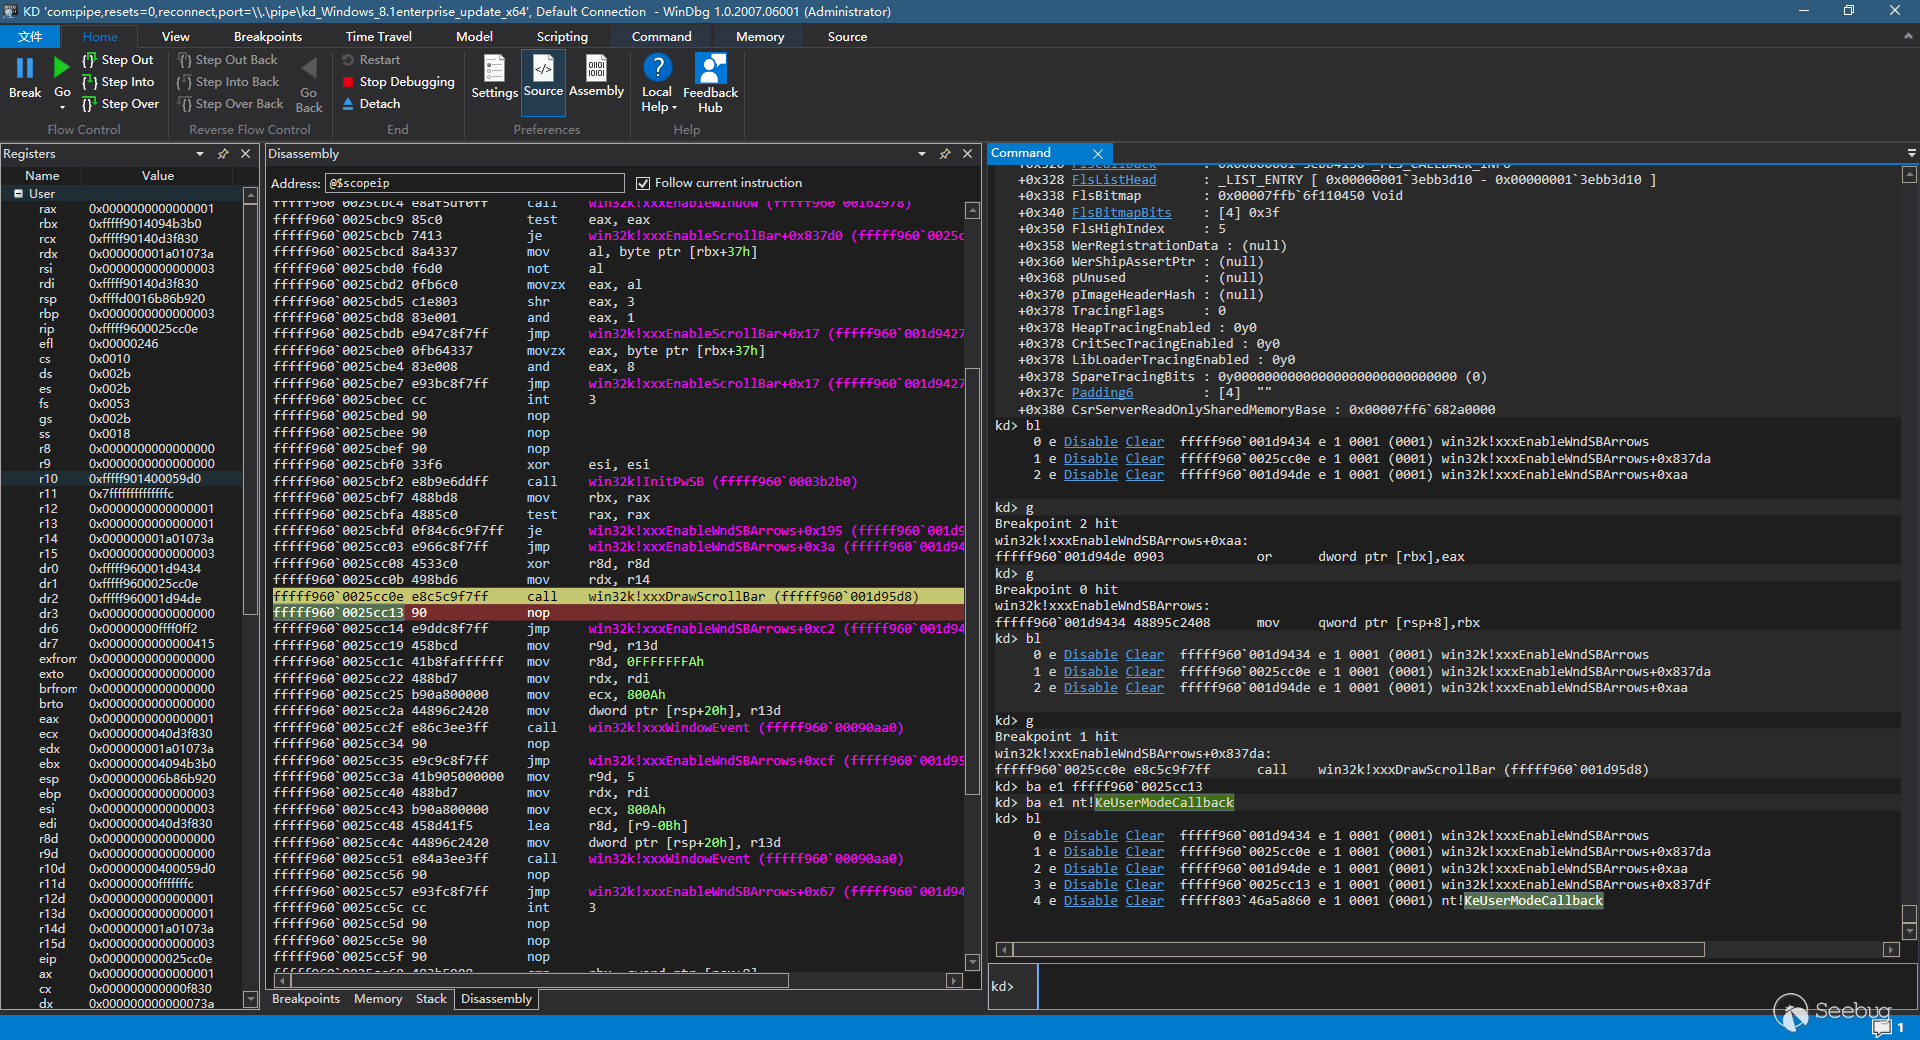This screenshot has width=1920, height=1040.
Task: Click the FlsListHead link
Action: 1114,180
